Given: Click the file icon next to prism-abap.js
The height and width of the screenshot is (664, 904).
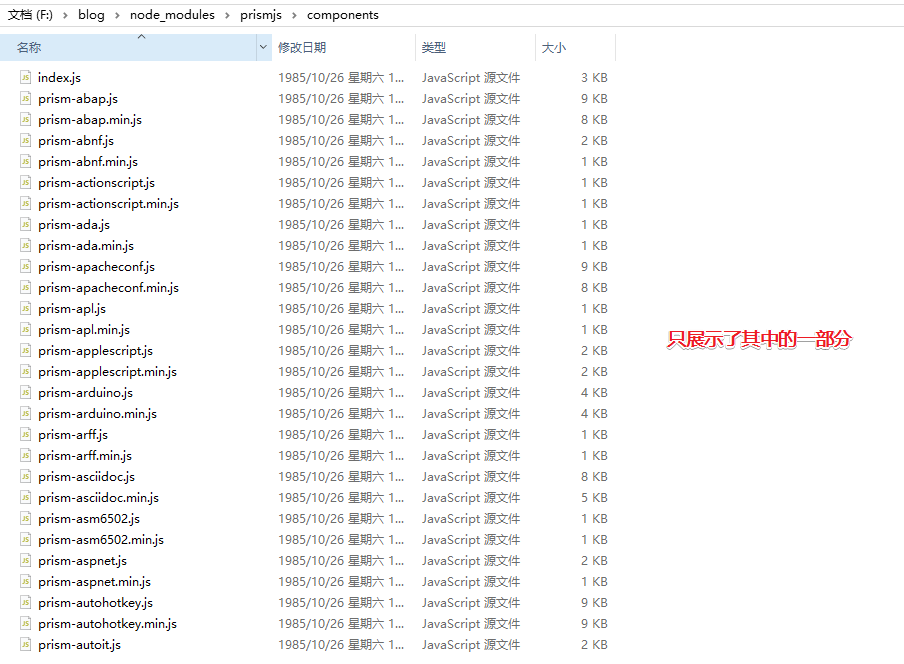Looking at the screenshot, I should pyautogui.click(x=25, y=99).
